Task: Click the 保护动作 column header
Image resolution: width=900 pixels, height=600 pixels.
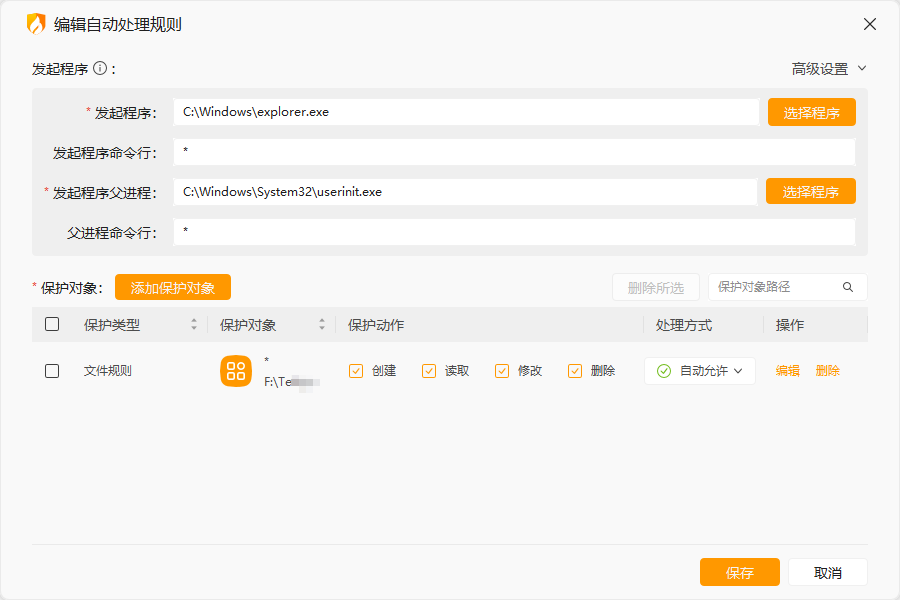Action: coord(376,325)
